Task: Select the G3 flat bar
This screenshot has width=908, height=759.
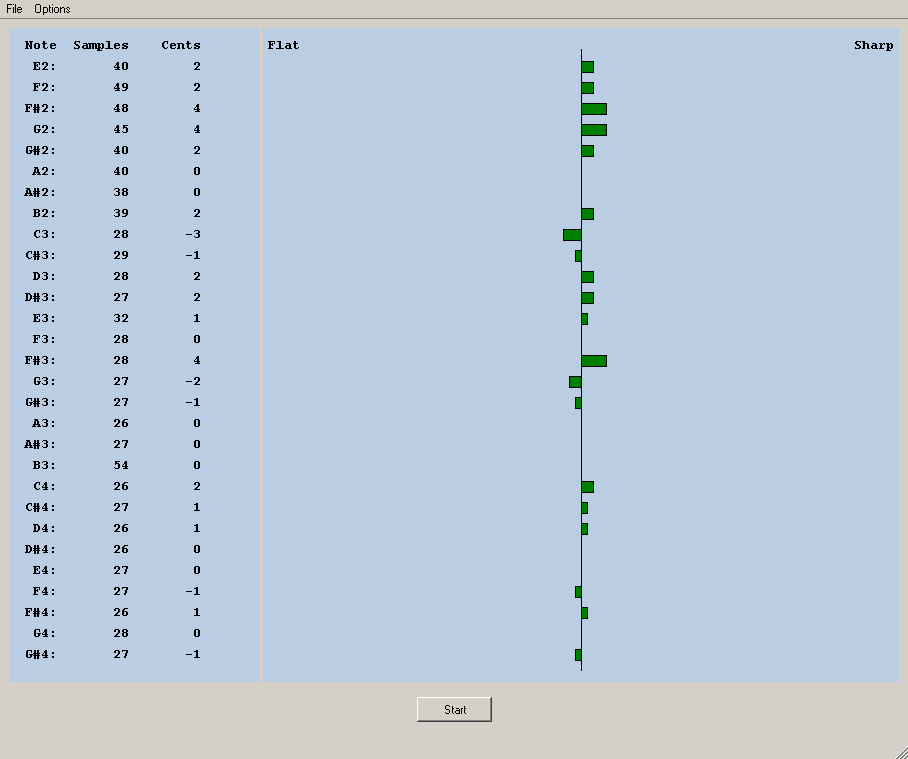Action: [x=575, y=382]
